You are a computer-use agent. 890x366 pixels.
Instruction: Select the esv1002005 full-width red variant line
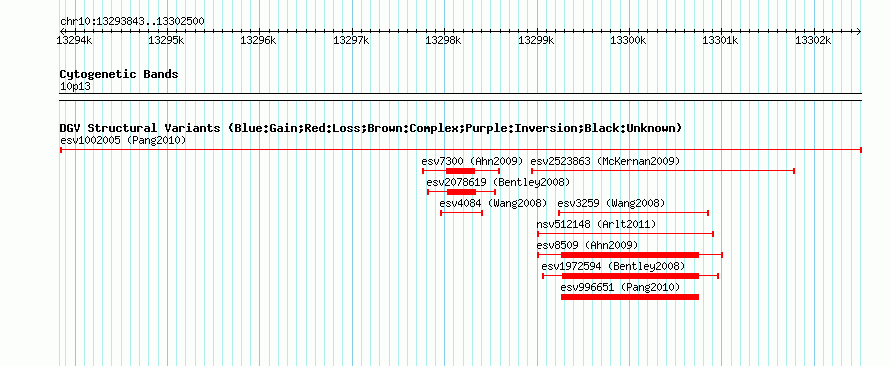[x=461, y=150]
